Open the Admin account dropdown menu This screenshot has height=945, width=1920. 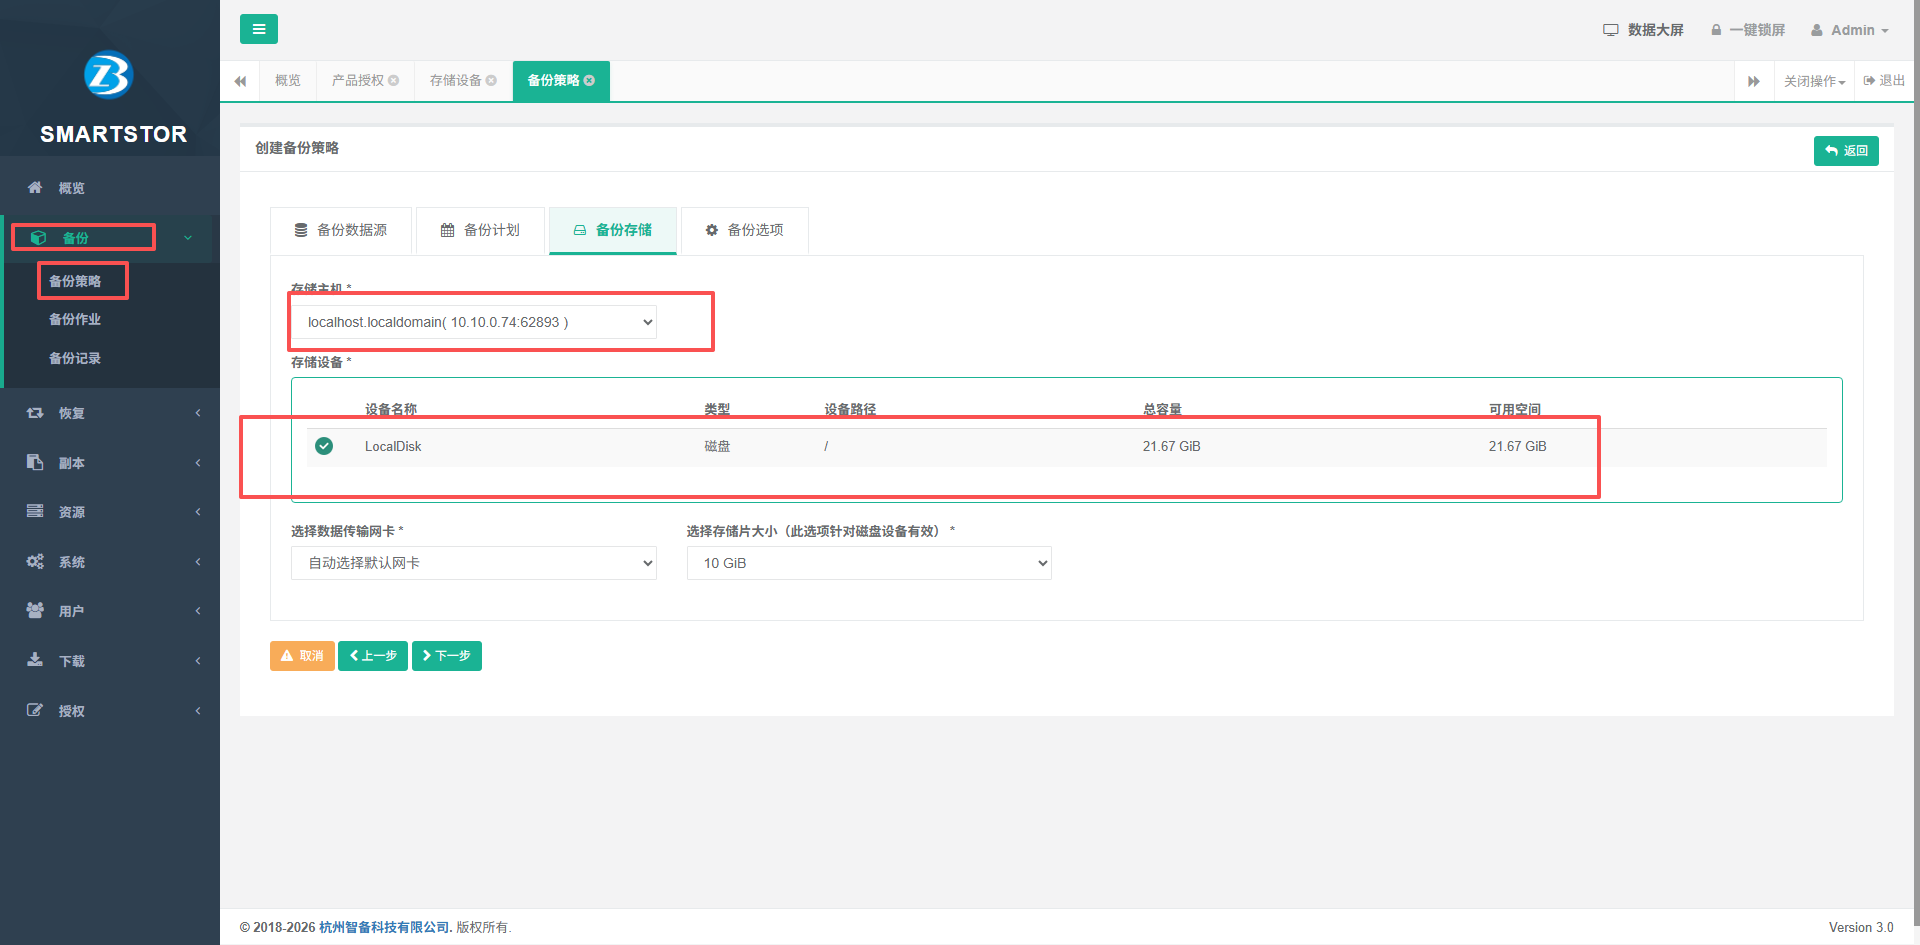(x=1850, y=30)
